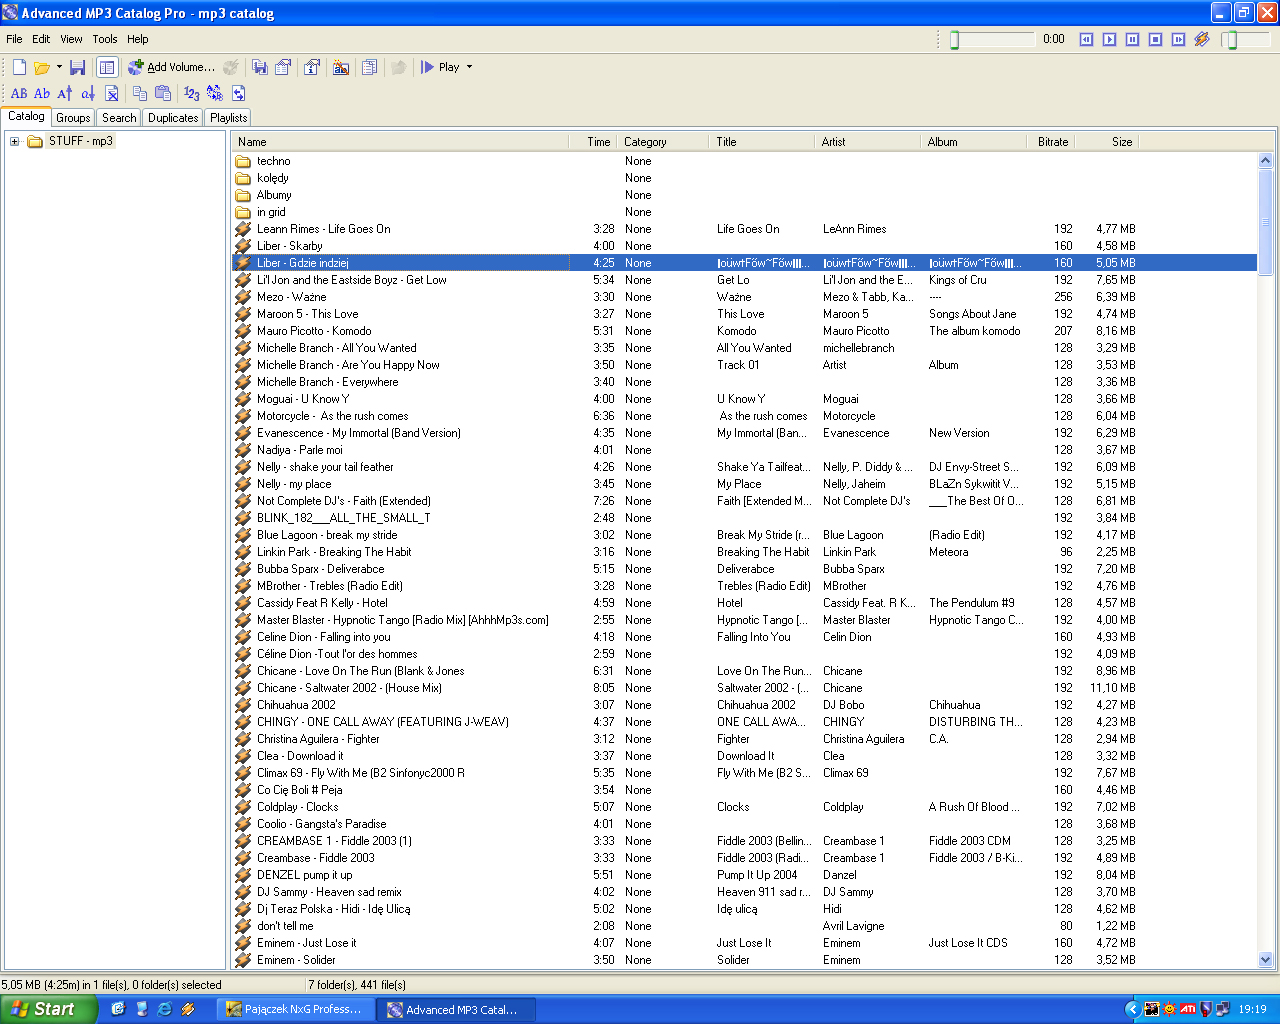Click the list scrollbar down arrow
Screen dimensions: 1280x1024
[x=1265, y=960]
